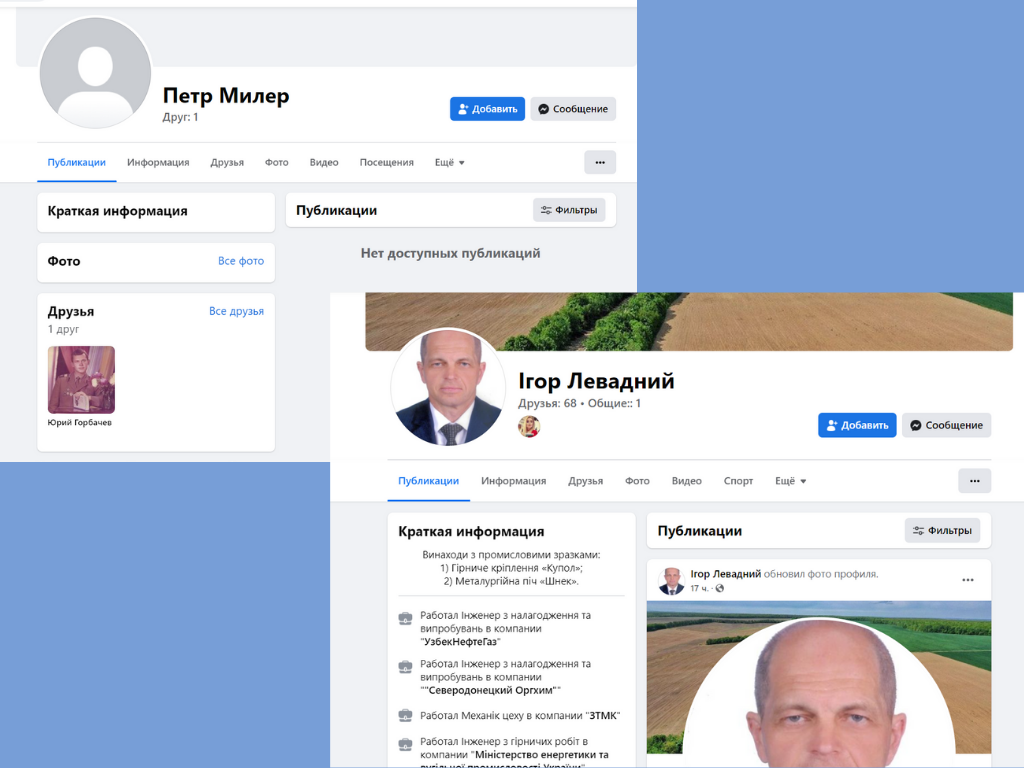1024x768 pixels.
Task: Send a message to Ігор Левадний
Action: [946, 425]
